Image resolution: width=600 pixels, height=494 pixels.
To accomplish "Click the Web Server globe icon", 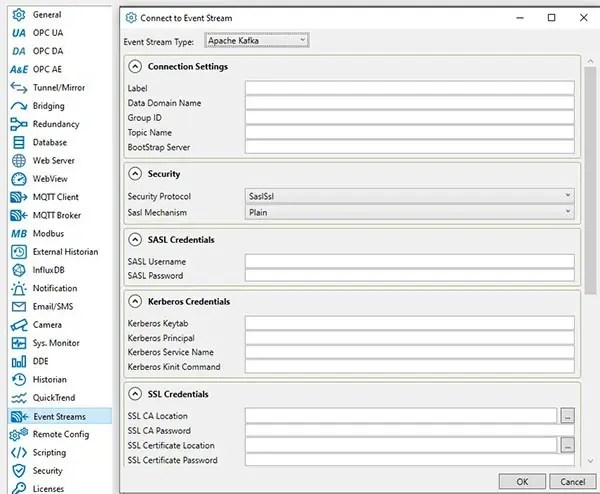I will 19,161.
